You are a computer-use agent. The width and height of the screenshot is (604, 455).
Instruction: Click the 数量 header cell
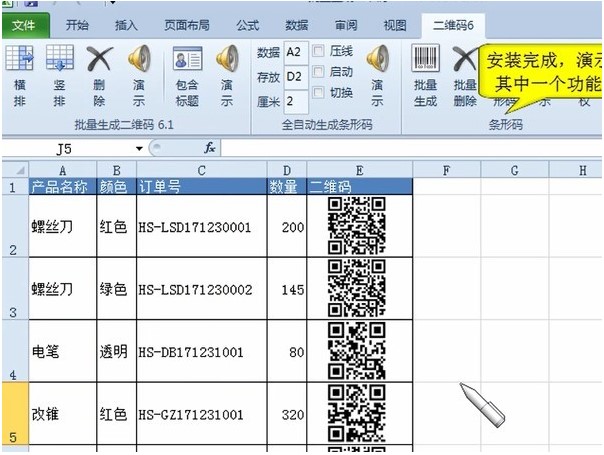287,186
